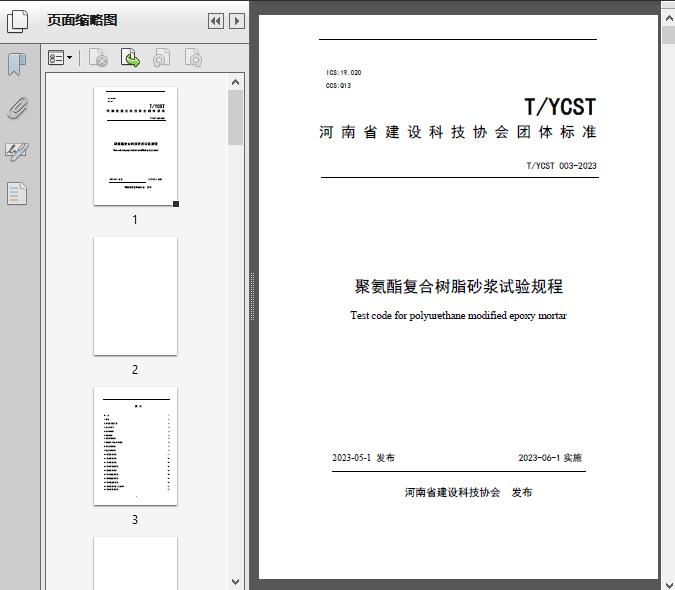Click thumbnail panel scroll up arrow

pyautogui.click(x=235, y=82)
